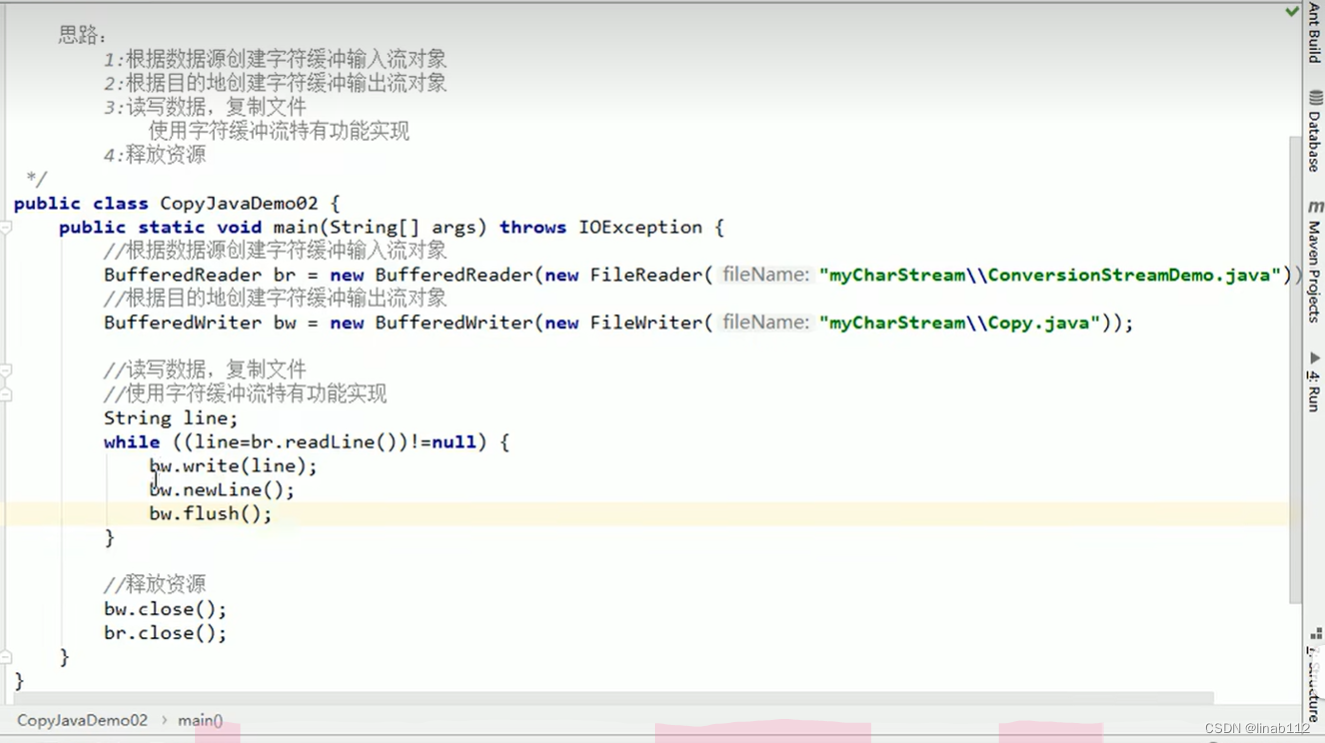Click the //释放资源 comment above bw.close()
Viewport: 1325px width, 743px height.
(x=155, y=585)
